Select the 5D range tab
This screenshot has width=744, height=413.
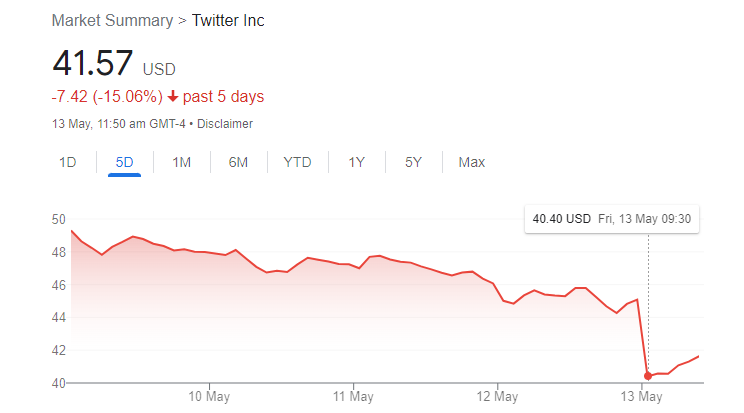124,162
